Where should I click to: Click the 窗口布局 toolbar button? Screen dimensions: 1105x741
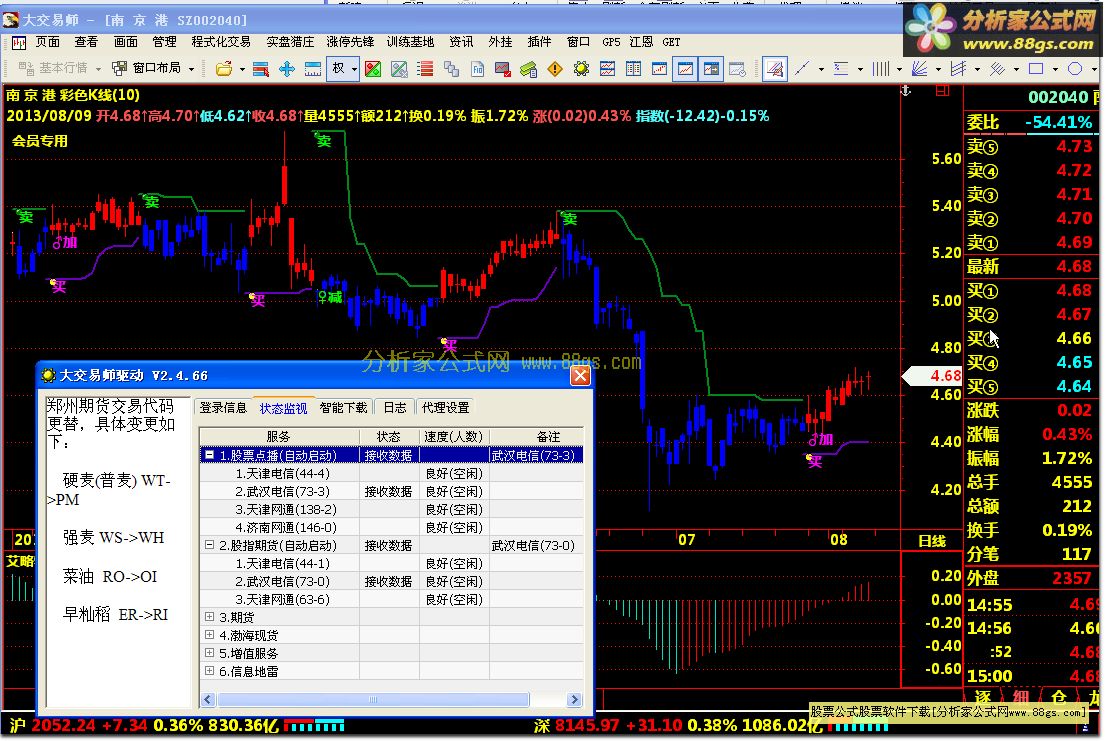pos(149,68)
